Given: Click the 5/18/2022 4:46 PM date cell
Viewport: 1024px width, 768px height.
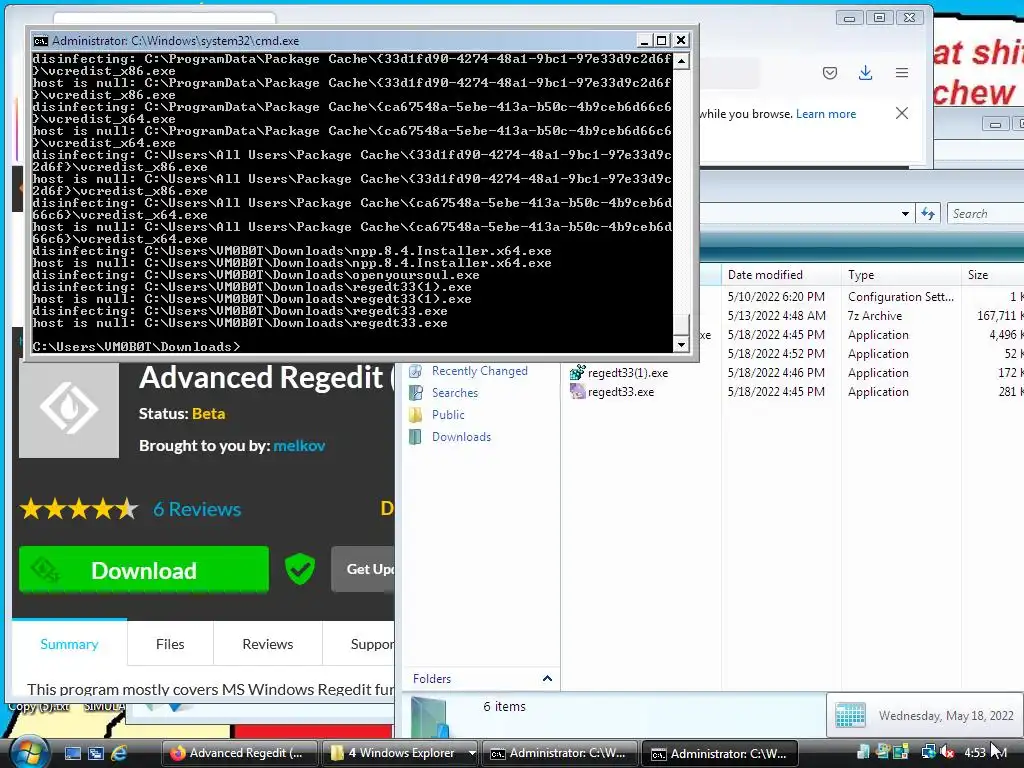Looking at the screenshot, I should coord(776,372).
